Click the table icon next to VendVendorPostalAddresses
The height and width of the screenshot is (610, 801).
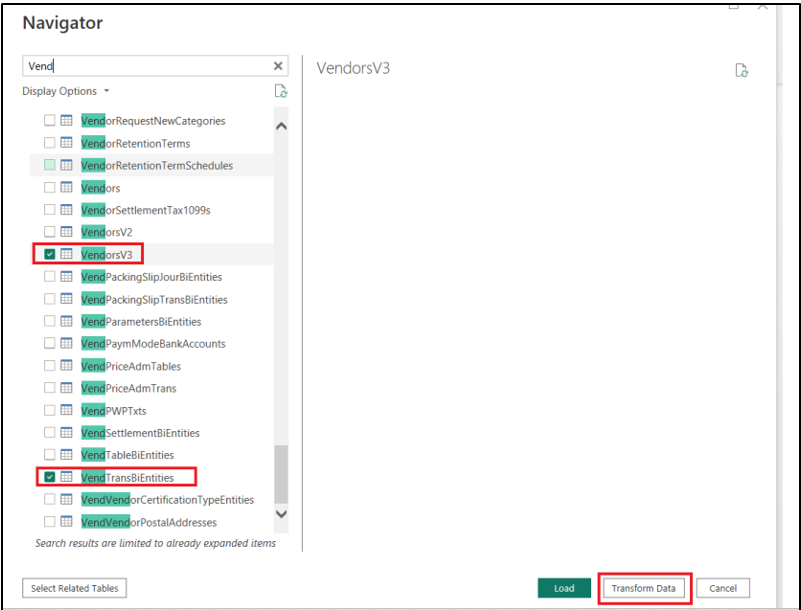click(x=67, y=522)
